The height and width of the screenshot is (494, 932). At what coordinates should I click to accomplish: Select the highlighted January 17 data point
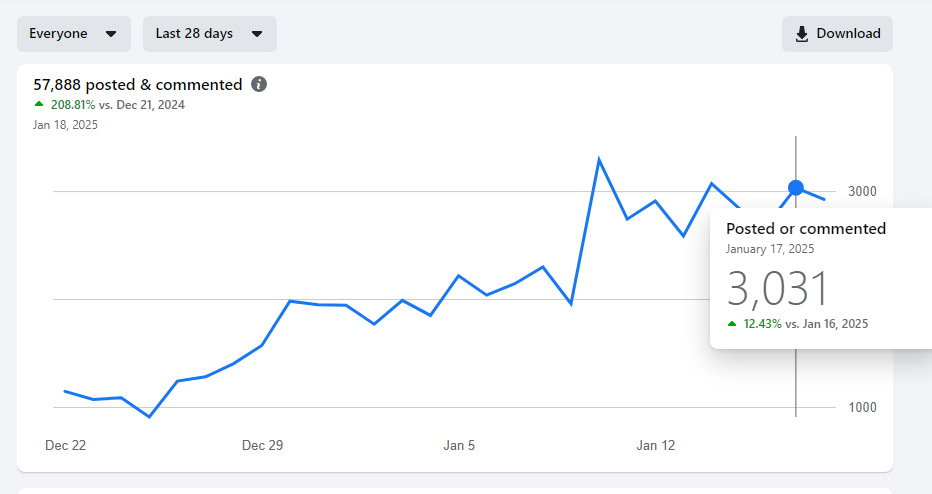(x=796, y=188)
